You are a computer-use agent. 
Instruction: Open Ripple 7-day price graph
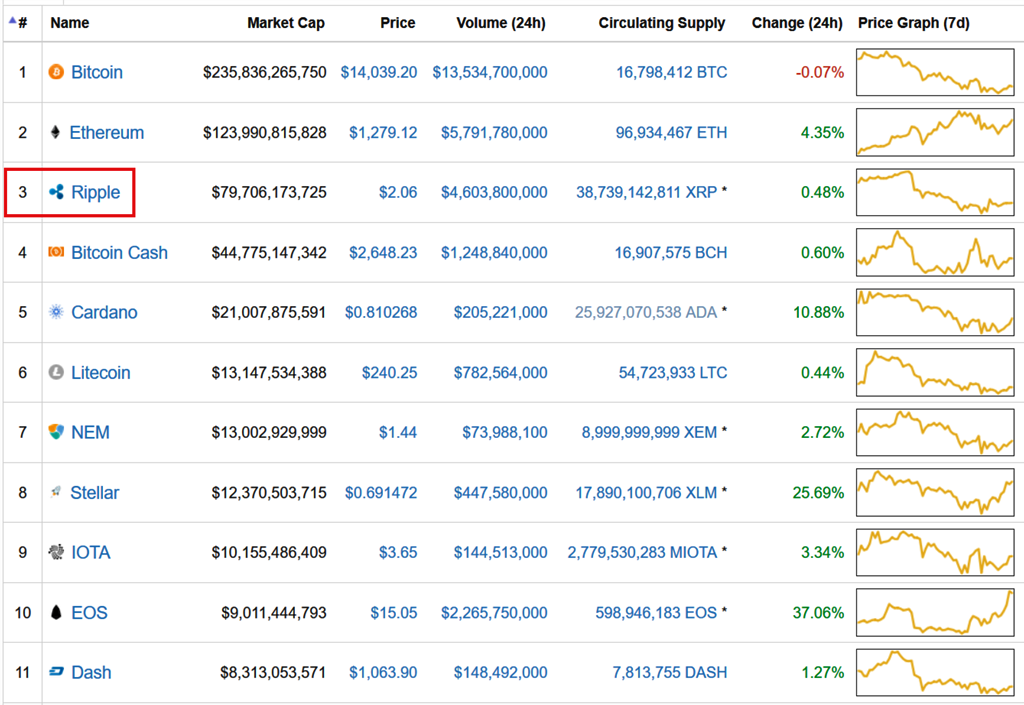[935, 193]
